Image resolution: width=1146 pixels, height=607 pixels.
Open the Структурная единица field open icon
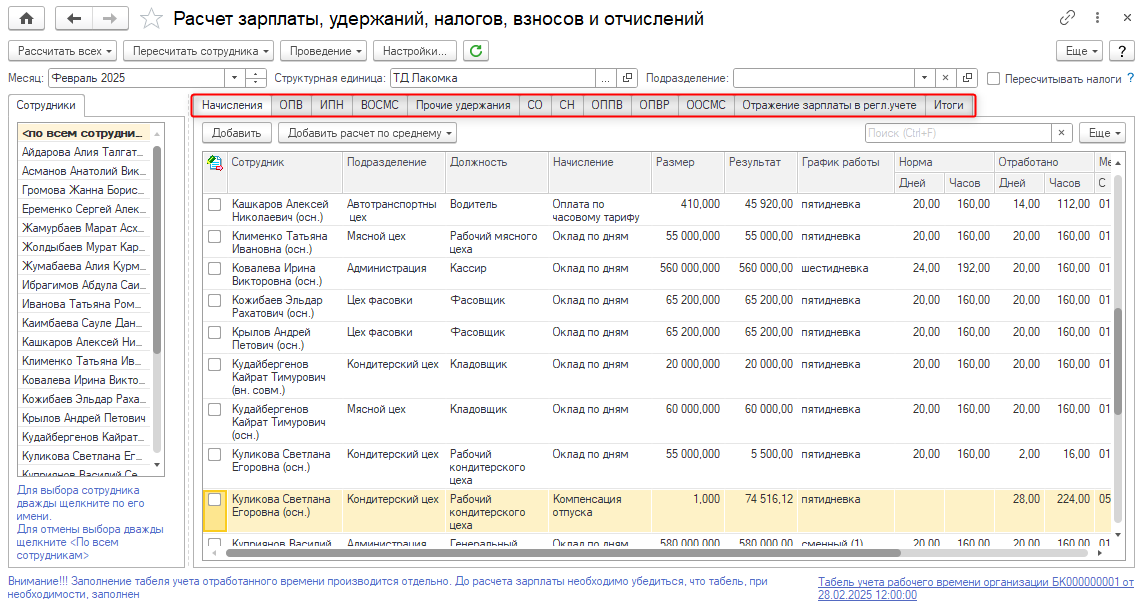click(x=628, y=78)
